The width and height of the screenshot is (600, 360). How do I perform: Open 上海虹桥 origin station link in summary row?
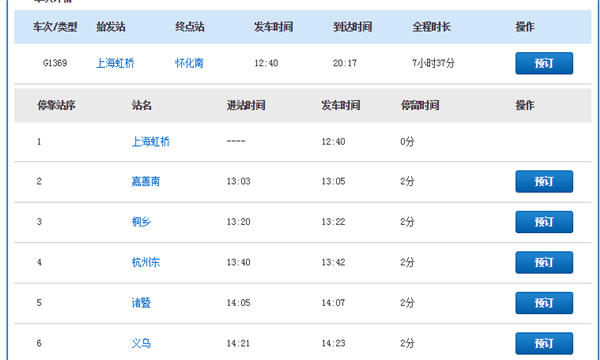click(115, 63)
